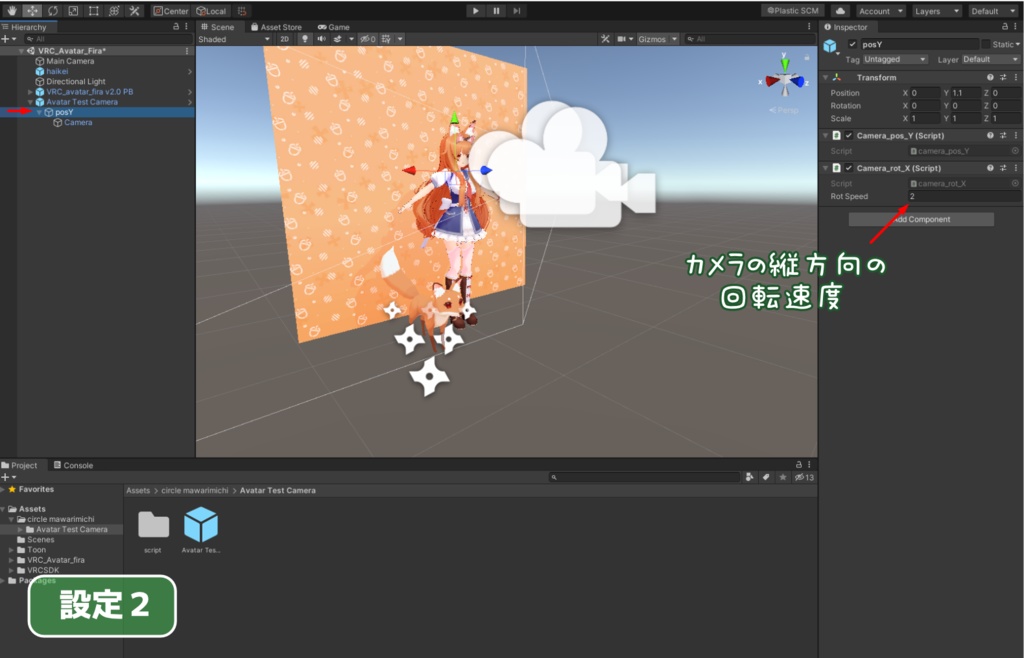Enable the Static checkbox for posY

click(986, 44)
